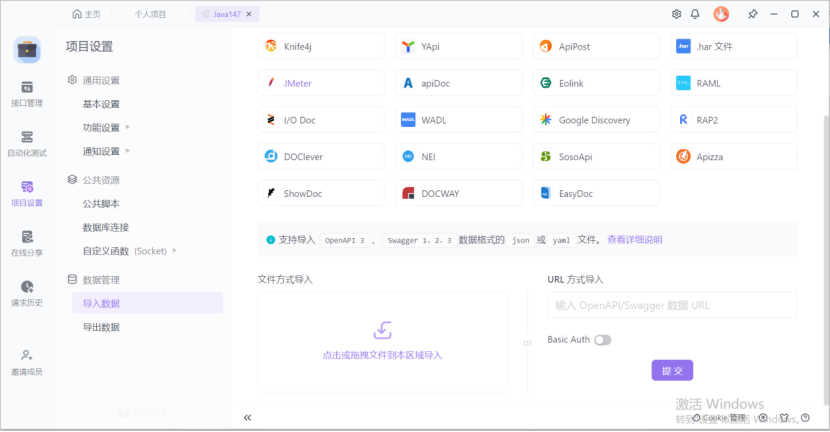Click the ApiPost logo icon

(546, 46)
